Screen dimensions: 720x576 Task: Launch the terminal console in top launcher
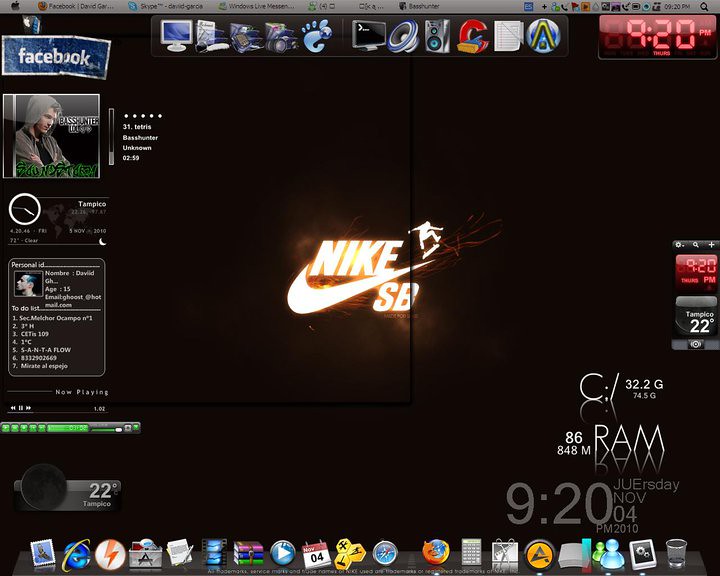(369, 35)
